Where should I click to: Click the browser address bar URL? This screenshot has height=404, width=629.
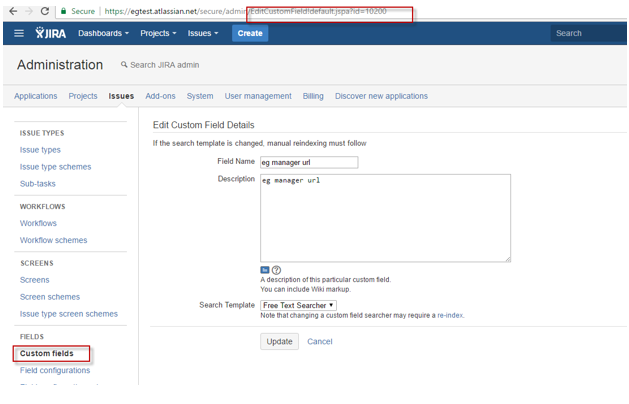[x=246, y=11]
